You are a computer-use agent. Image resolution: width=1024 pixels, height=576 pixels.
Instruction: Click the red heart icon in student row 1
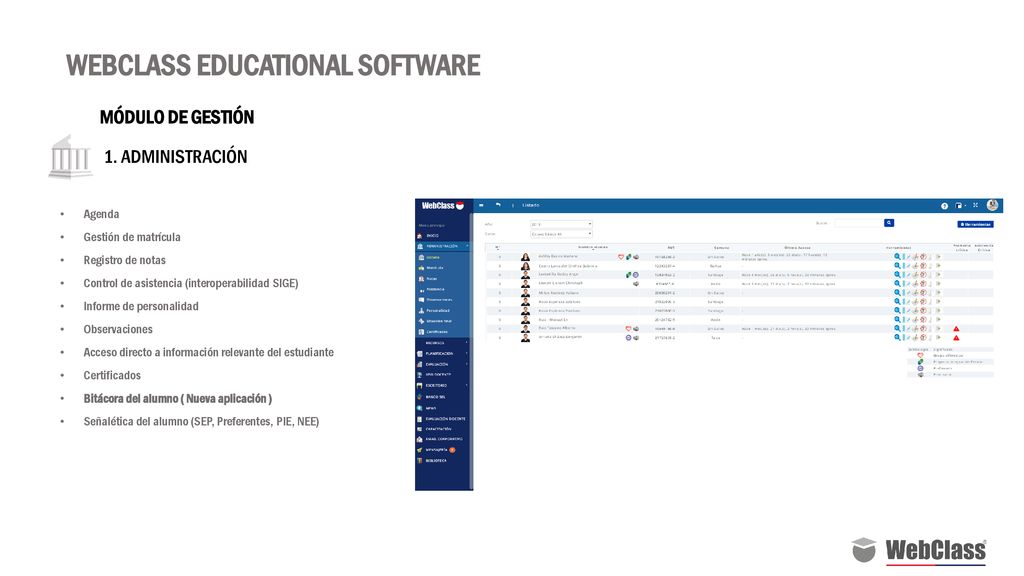[621, 257]
